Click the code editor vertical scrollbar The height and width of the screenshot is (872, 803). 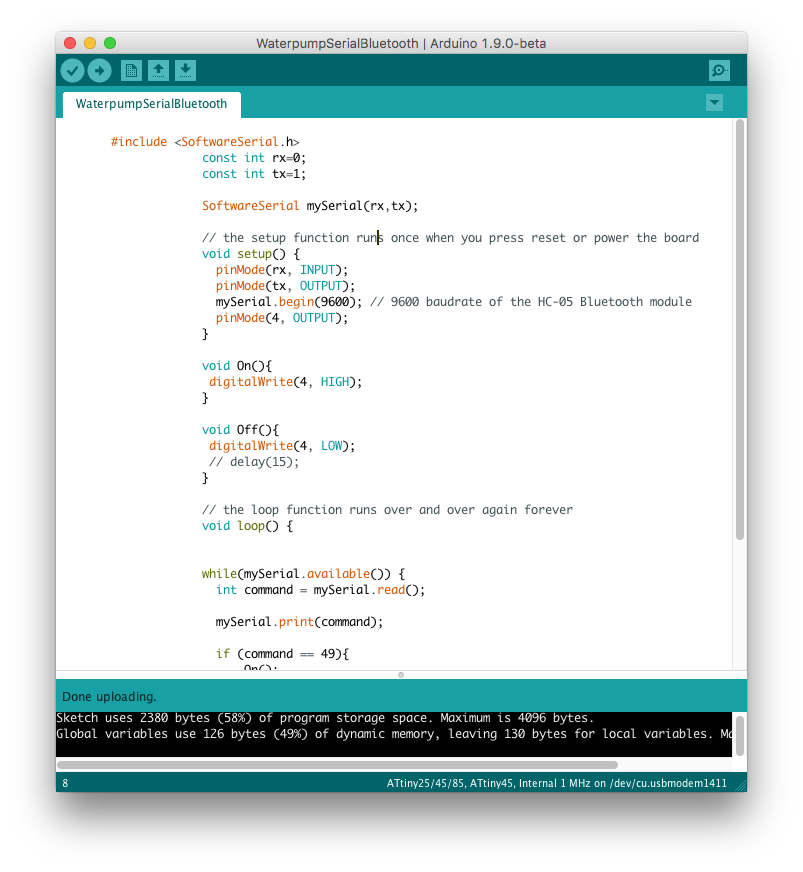pos(740,329)
